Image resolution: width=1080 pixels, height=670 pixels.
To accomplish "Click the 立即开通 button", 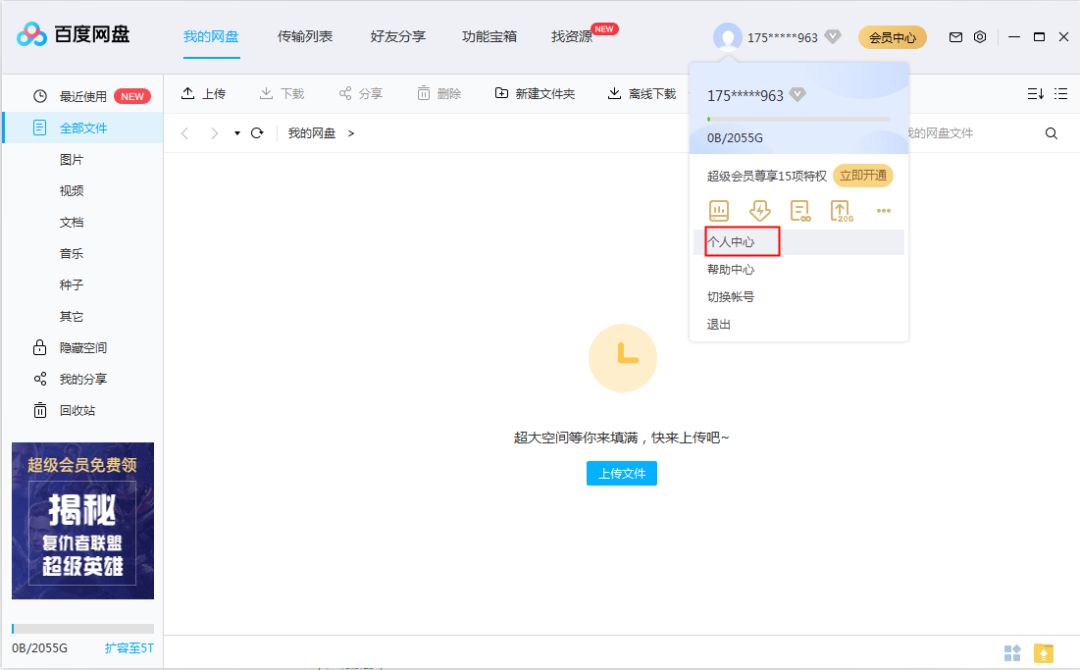I will [x=862, y=176].
